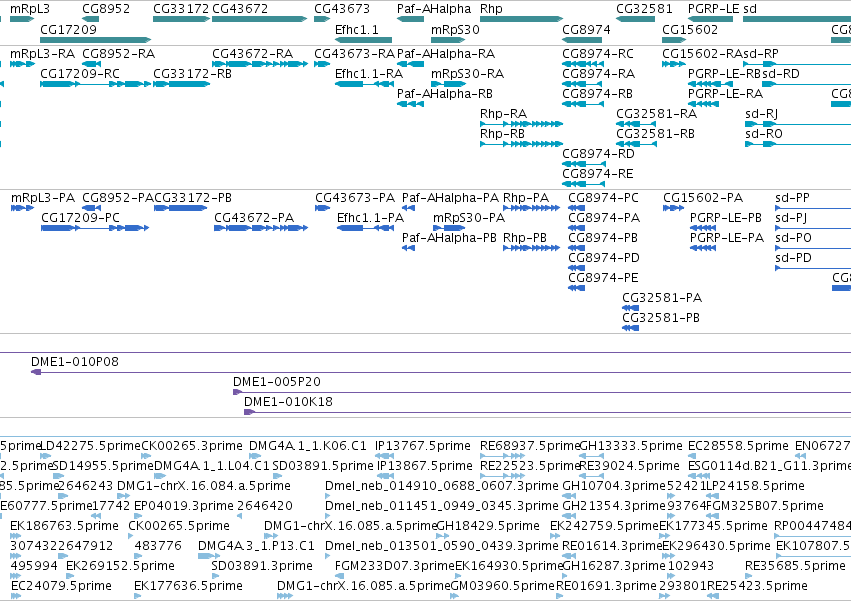Image resolution: width=851 pixels, height=601 pixels.
Task: Click transcript sd-RO
Action: pyautogui.click(x=764, y=134)
